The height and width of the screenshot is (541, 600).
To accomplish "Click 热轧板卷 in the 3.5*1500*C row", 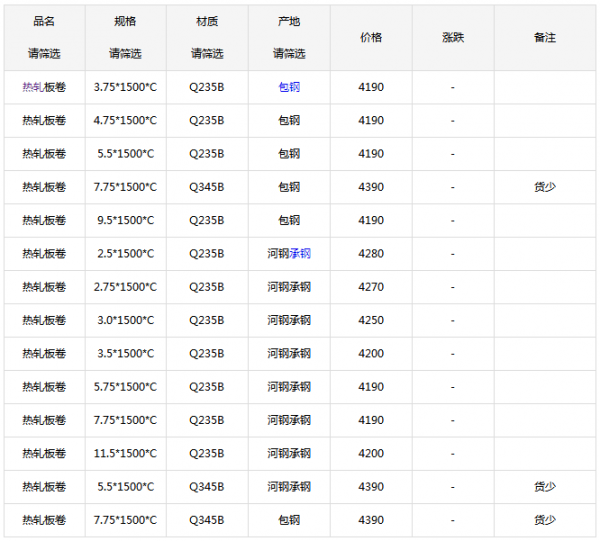I will 44,354.
